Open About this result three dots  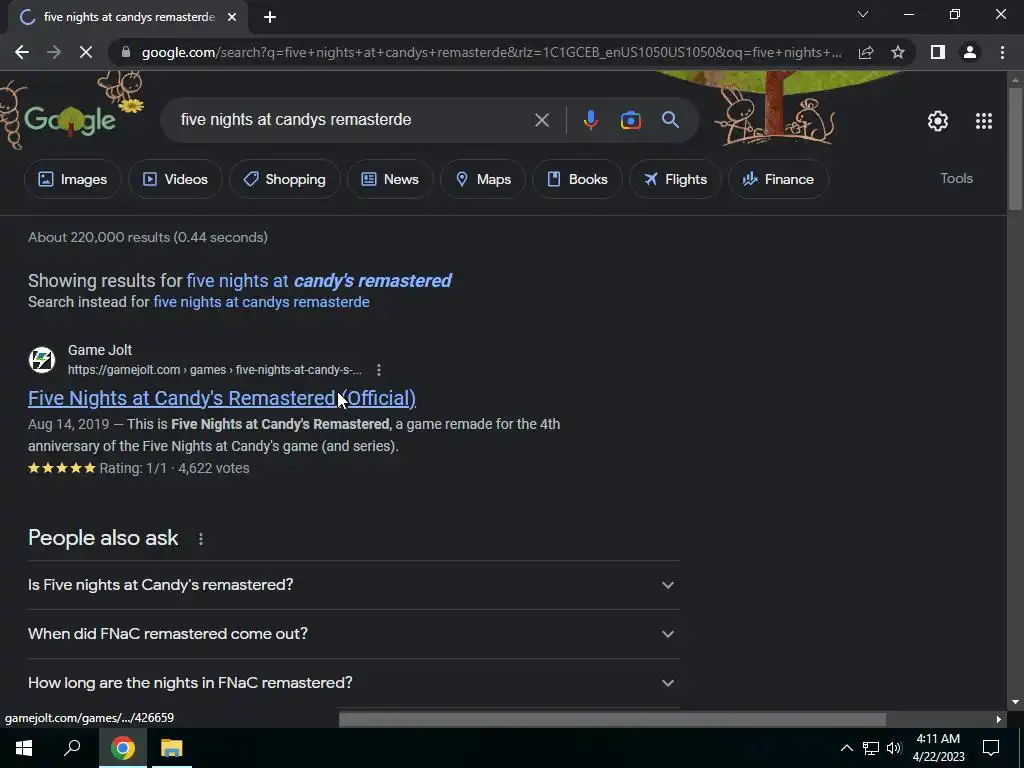click(x=379, y=370)
